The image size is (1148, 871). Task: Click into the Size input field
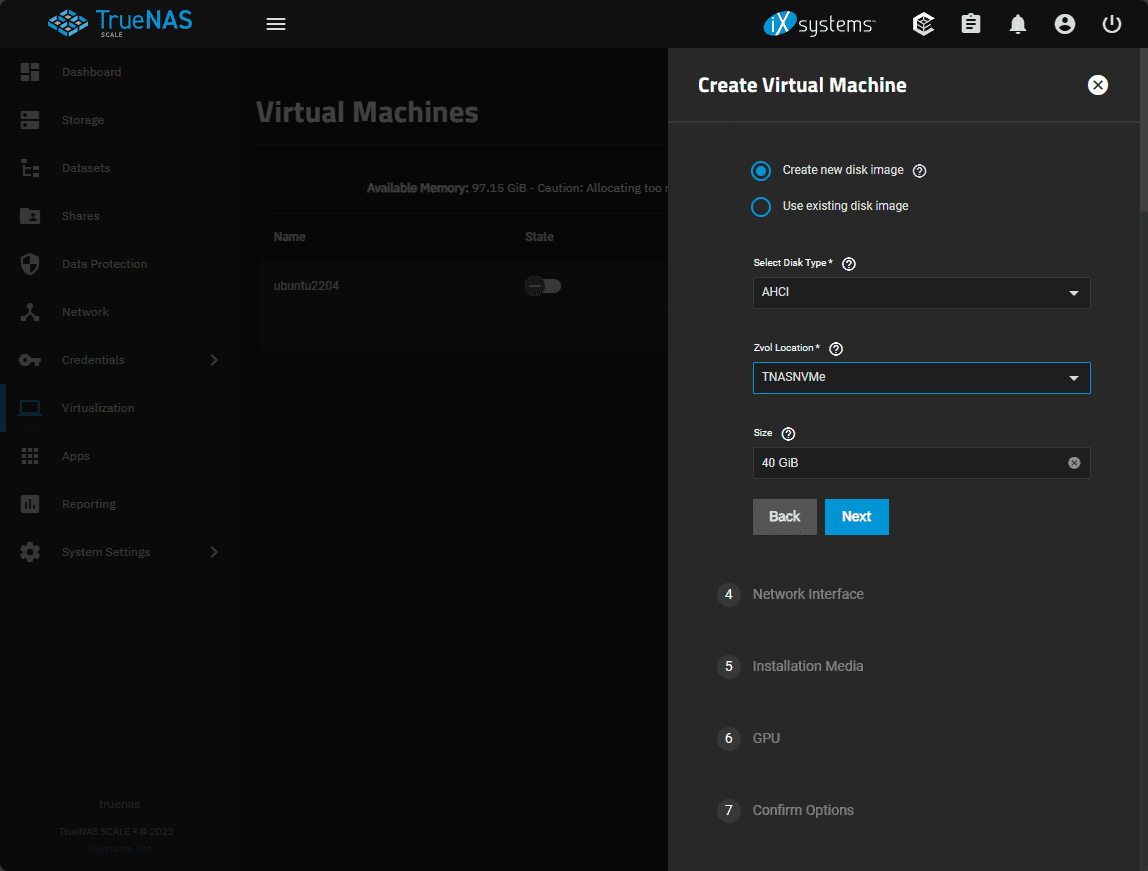coord(905,463)
